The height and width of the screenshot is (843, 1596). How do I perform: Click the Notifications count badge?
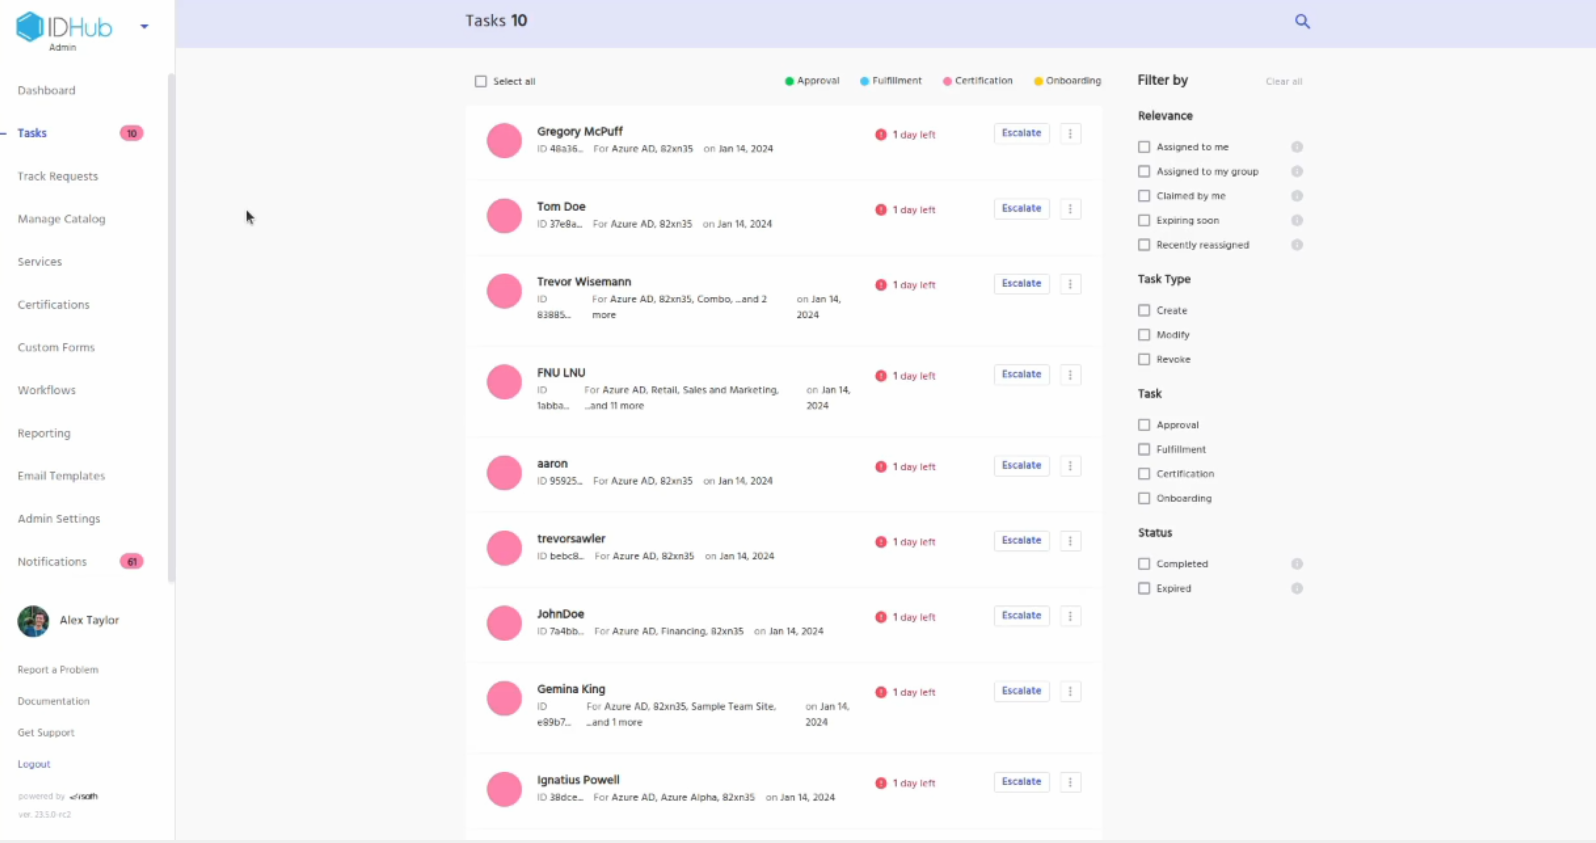131,562
